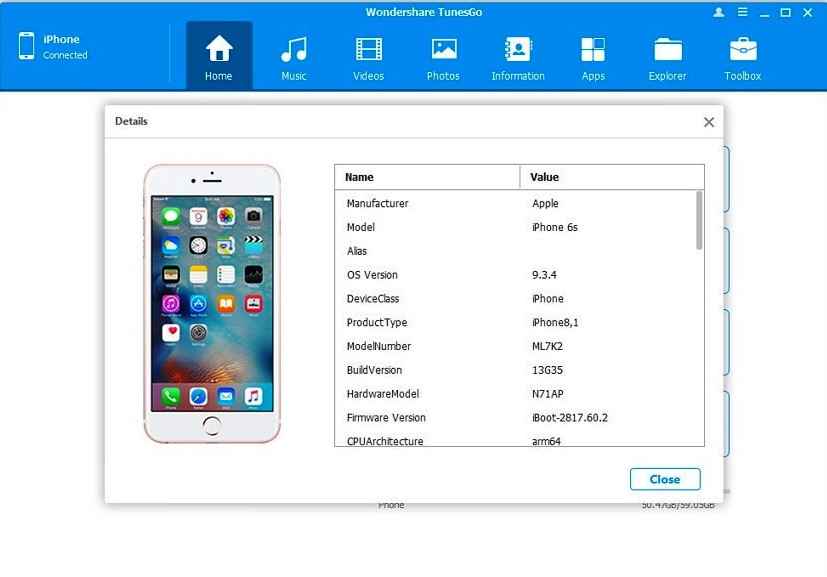This screenshot has width=827, height=577.
Task: Click the value Apple
Action: pos(545,204)
